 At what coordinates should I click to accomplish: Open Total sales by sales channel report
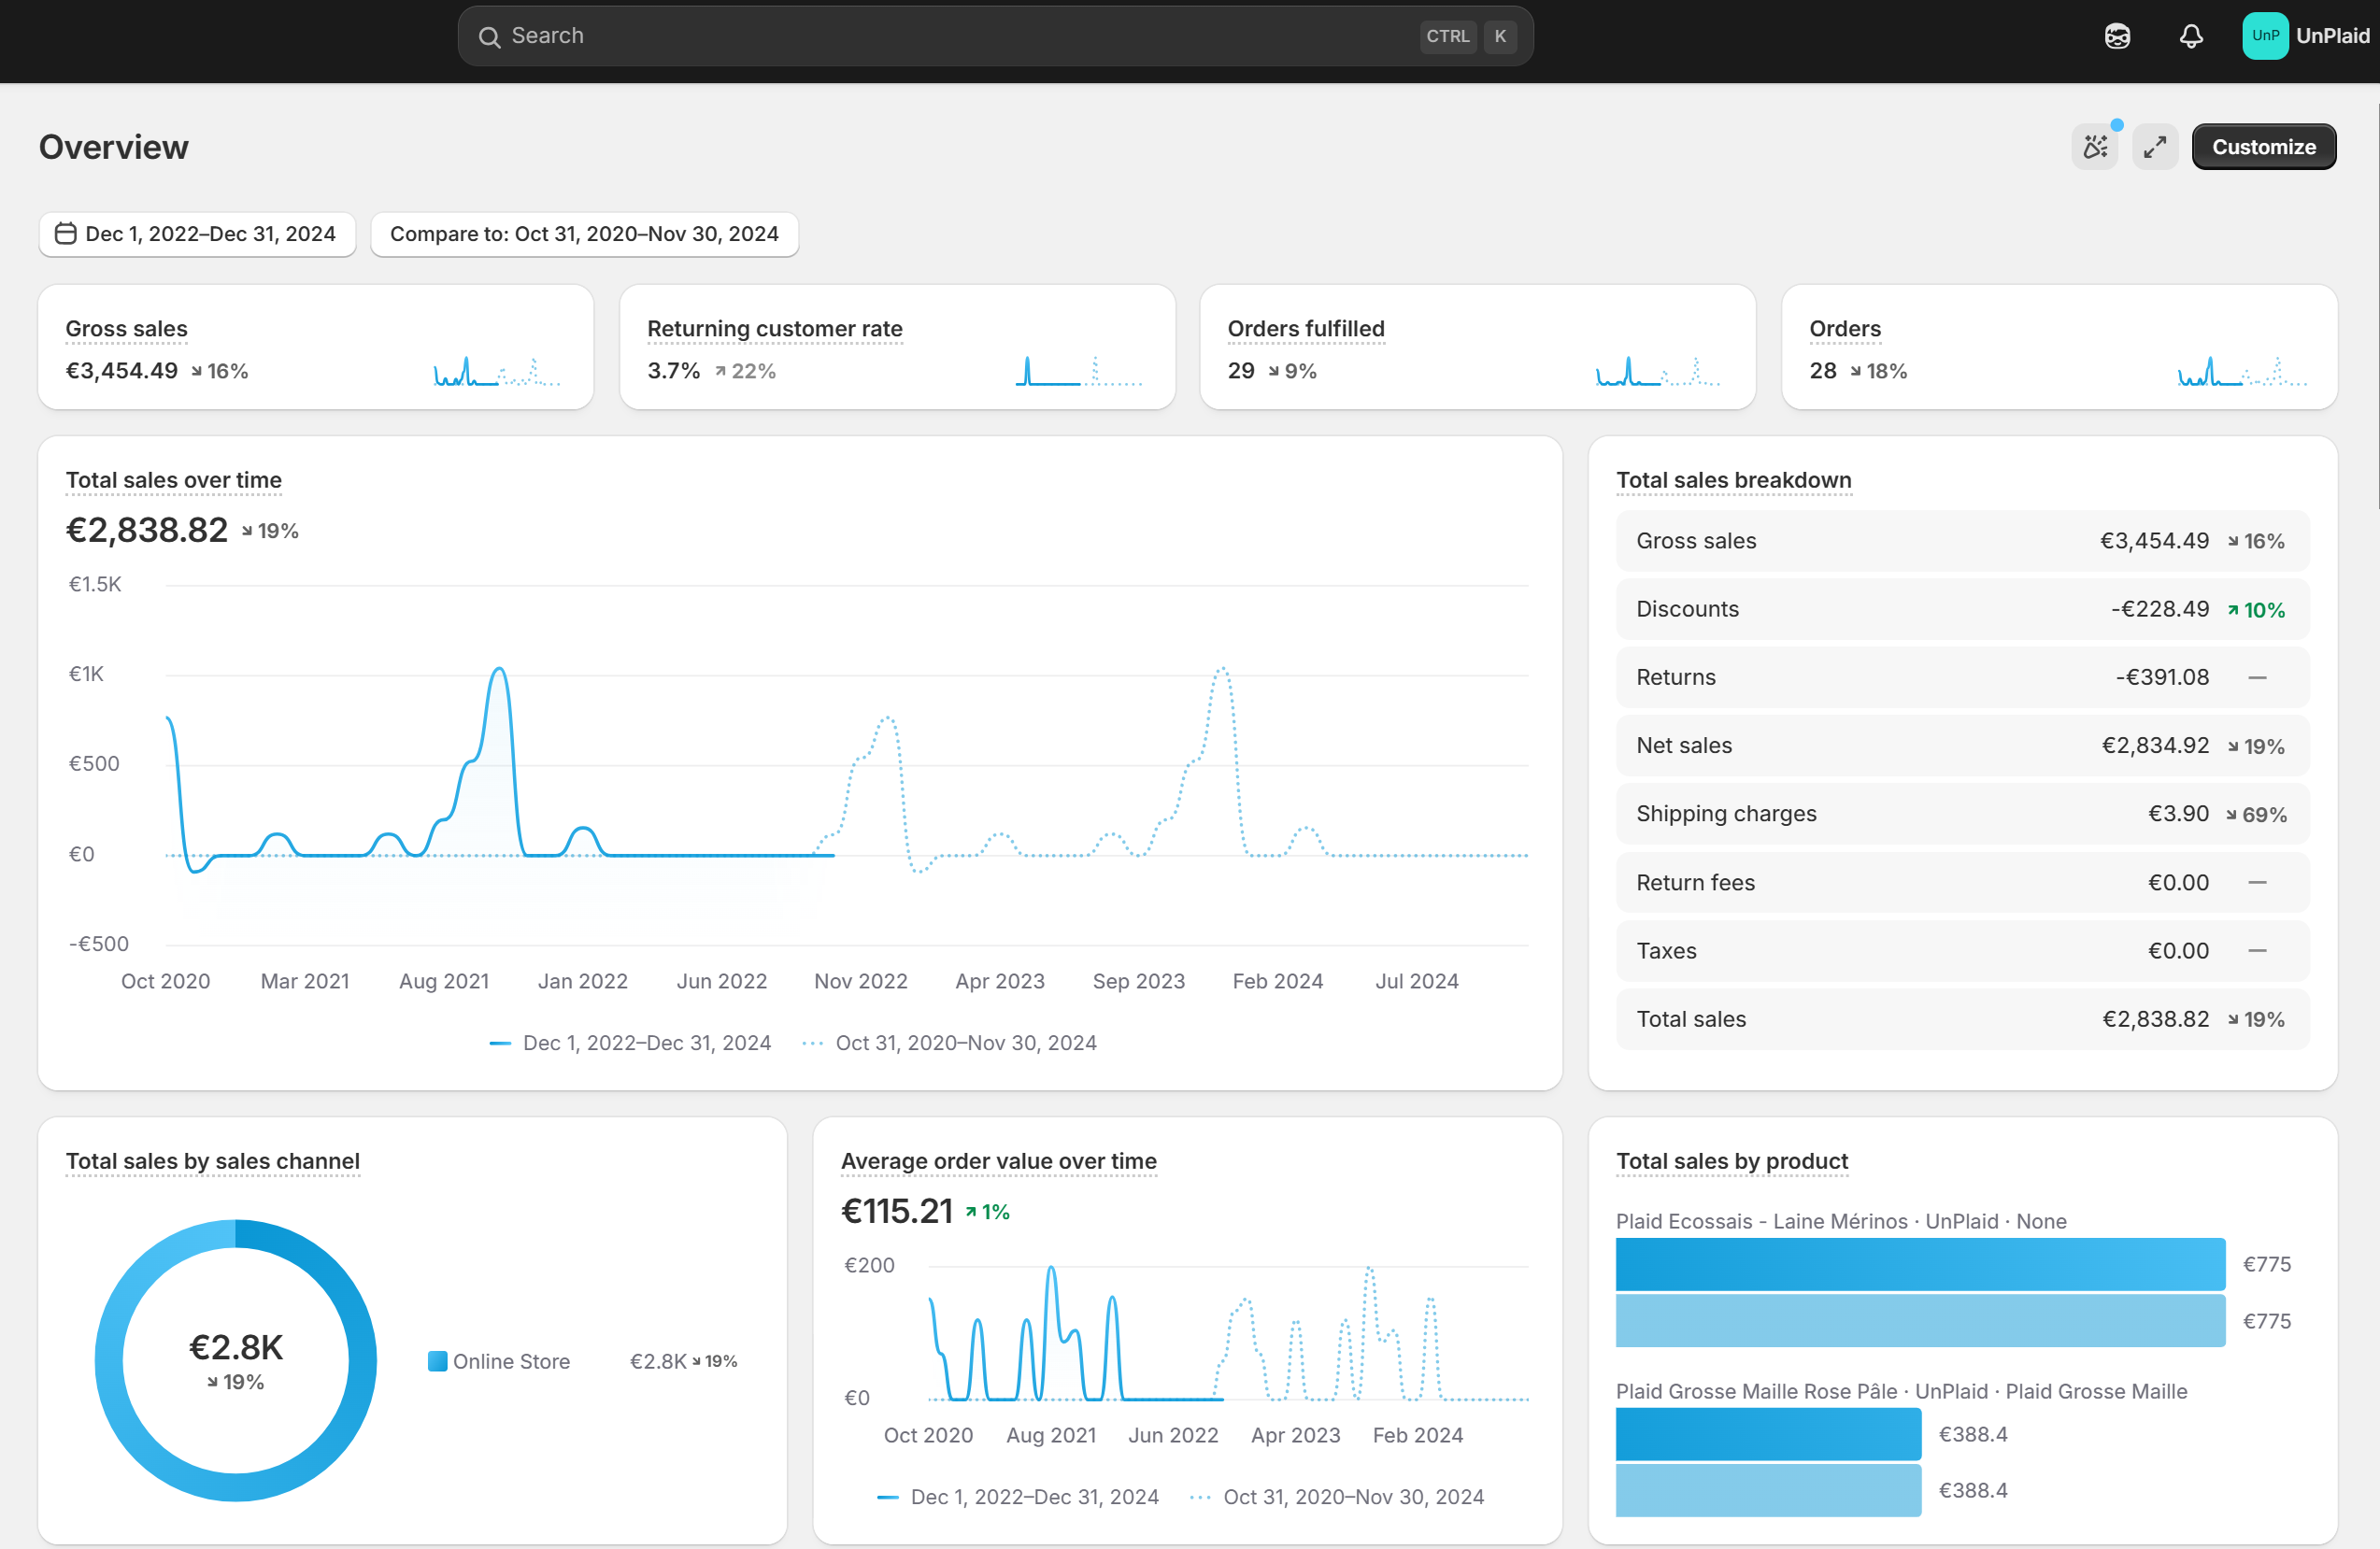pyautogui.click(x=212, y=1161)
